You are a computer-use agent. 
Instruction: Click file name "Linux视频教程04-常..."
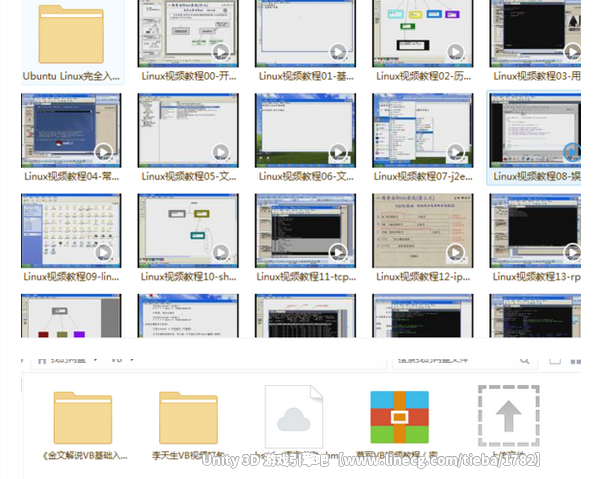point(71,176)
